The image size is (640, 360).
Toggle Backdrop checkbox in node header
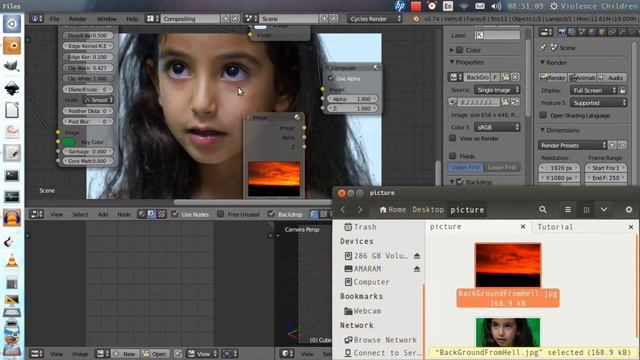271,213
